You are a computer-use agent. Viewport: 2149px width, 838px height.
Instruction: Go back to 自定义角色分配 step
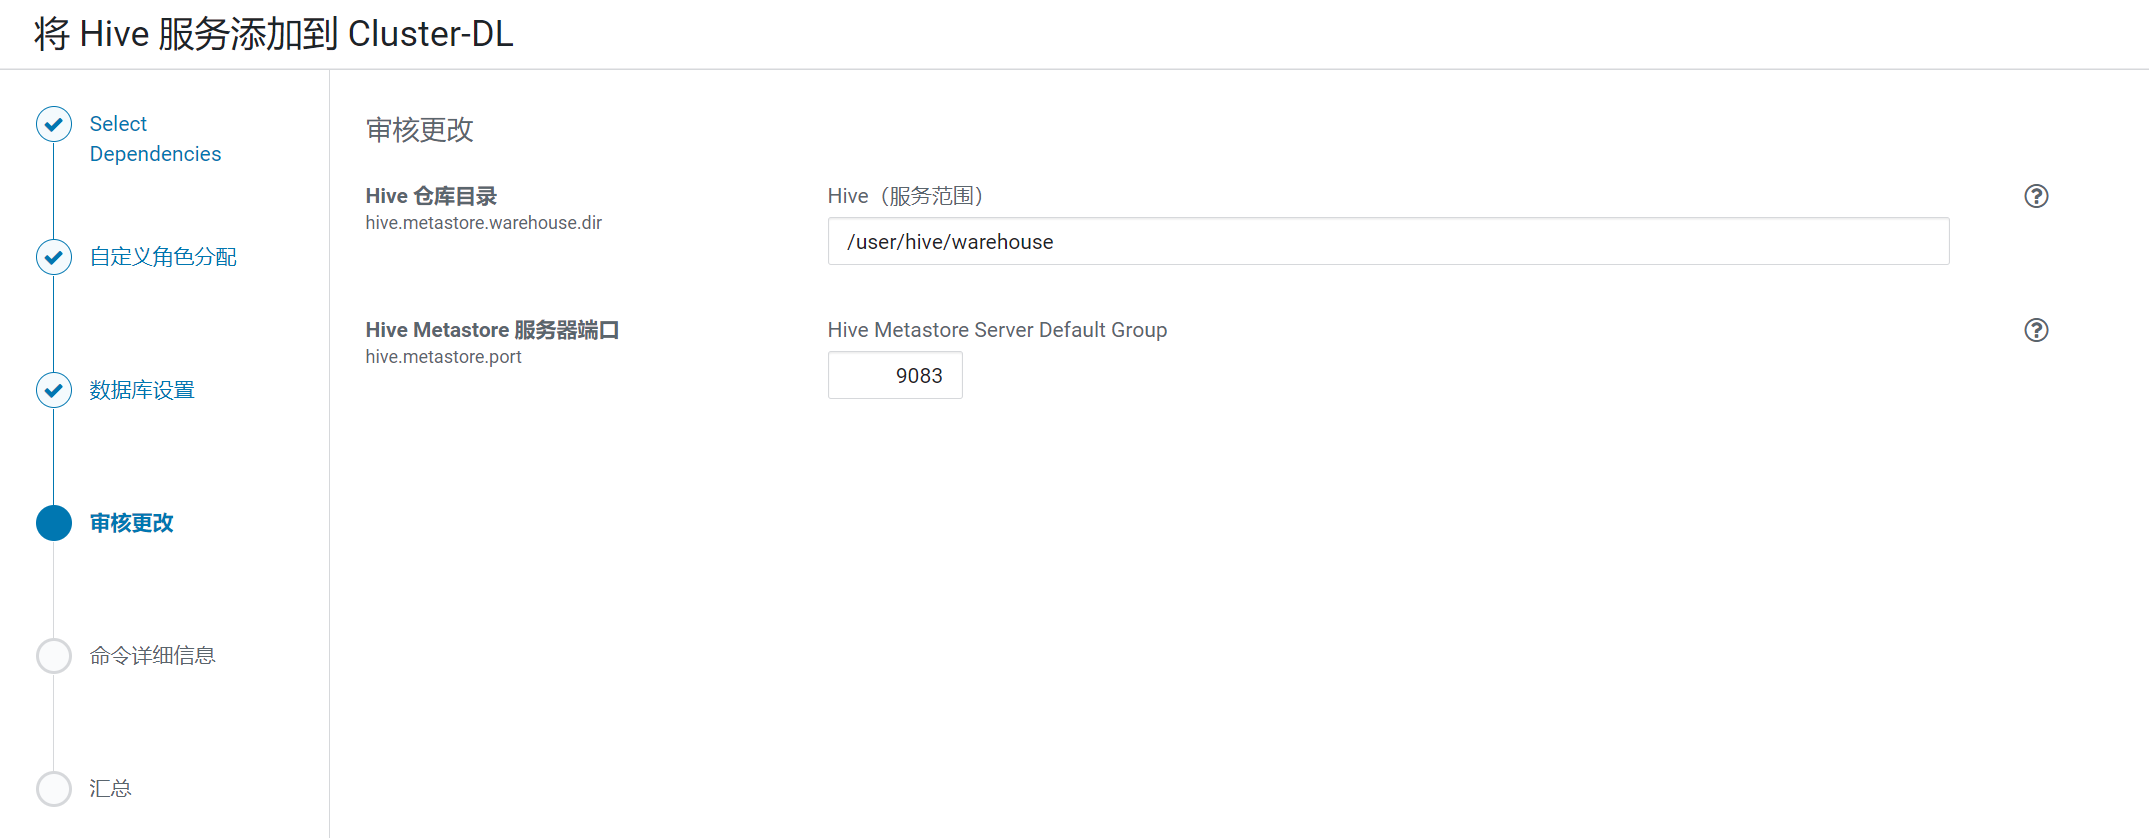coord(163,257)
